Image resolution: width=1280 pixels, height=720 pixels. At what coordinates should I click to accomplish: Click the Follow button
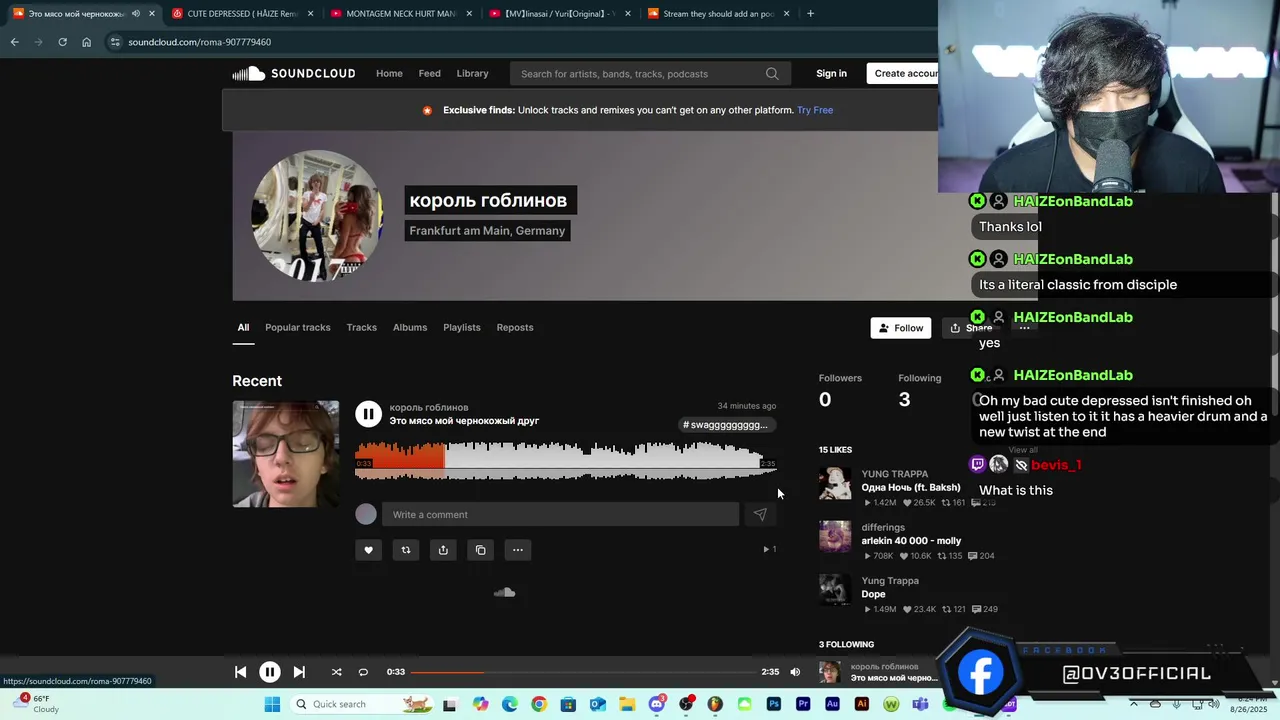click(x=901, y=328)
